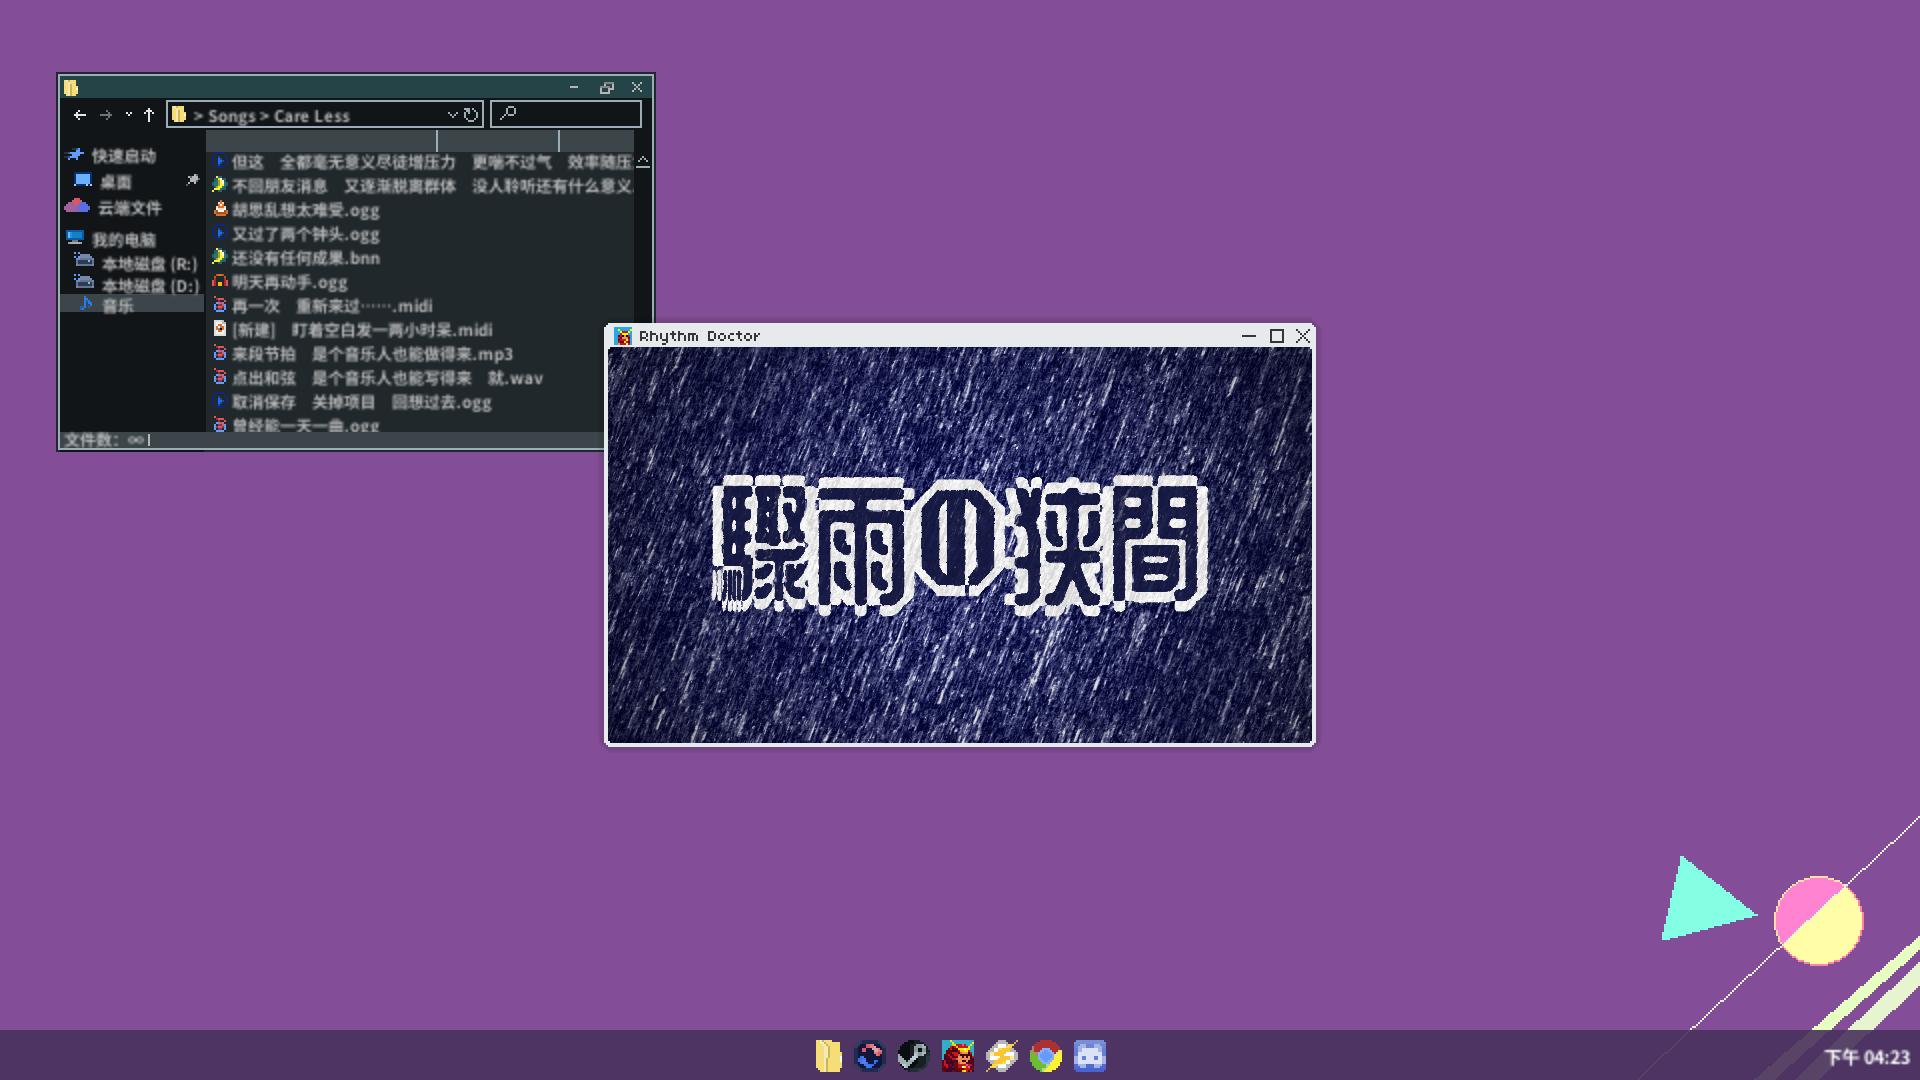The image size is (1920, 1080).
Task: Go up one folder with up arrow
Action: click(x=149, y=115)
